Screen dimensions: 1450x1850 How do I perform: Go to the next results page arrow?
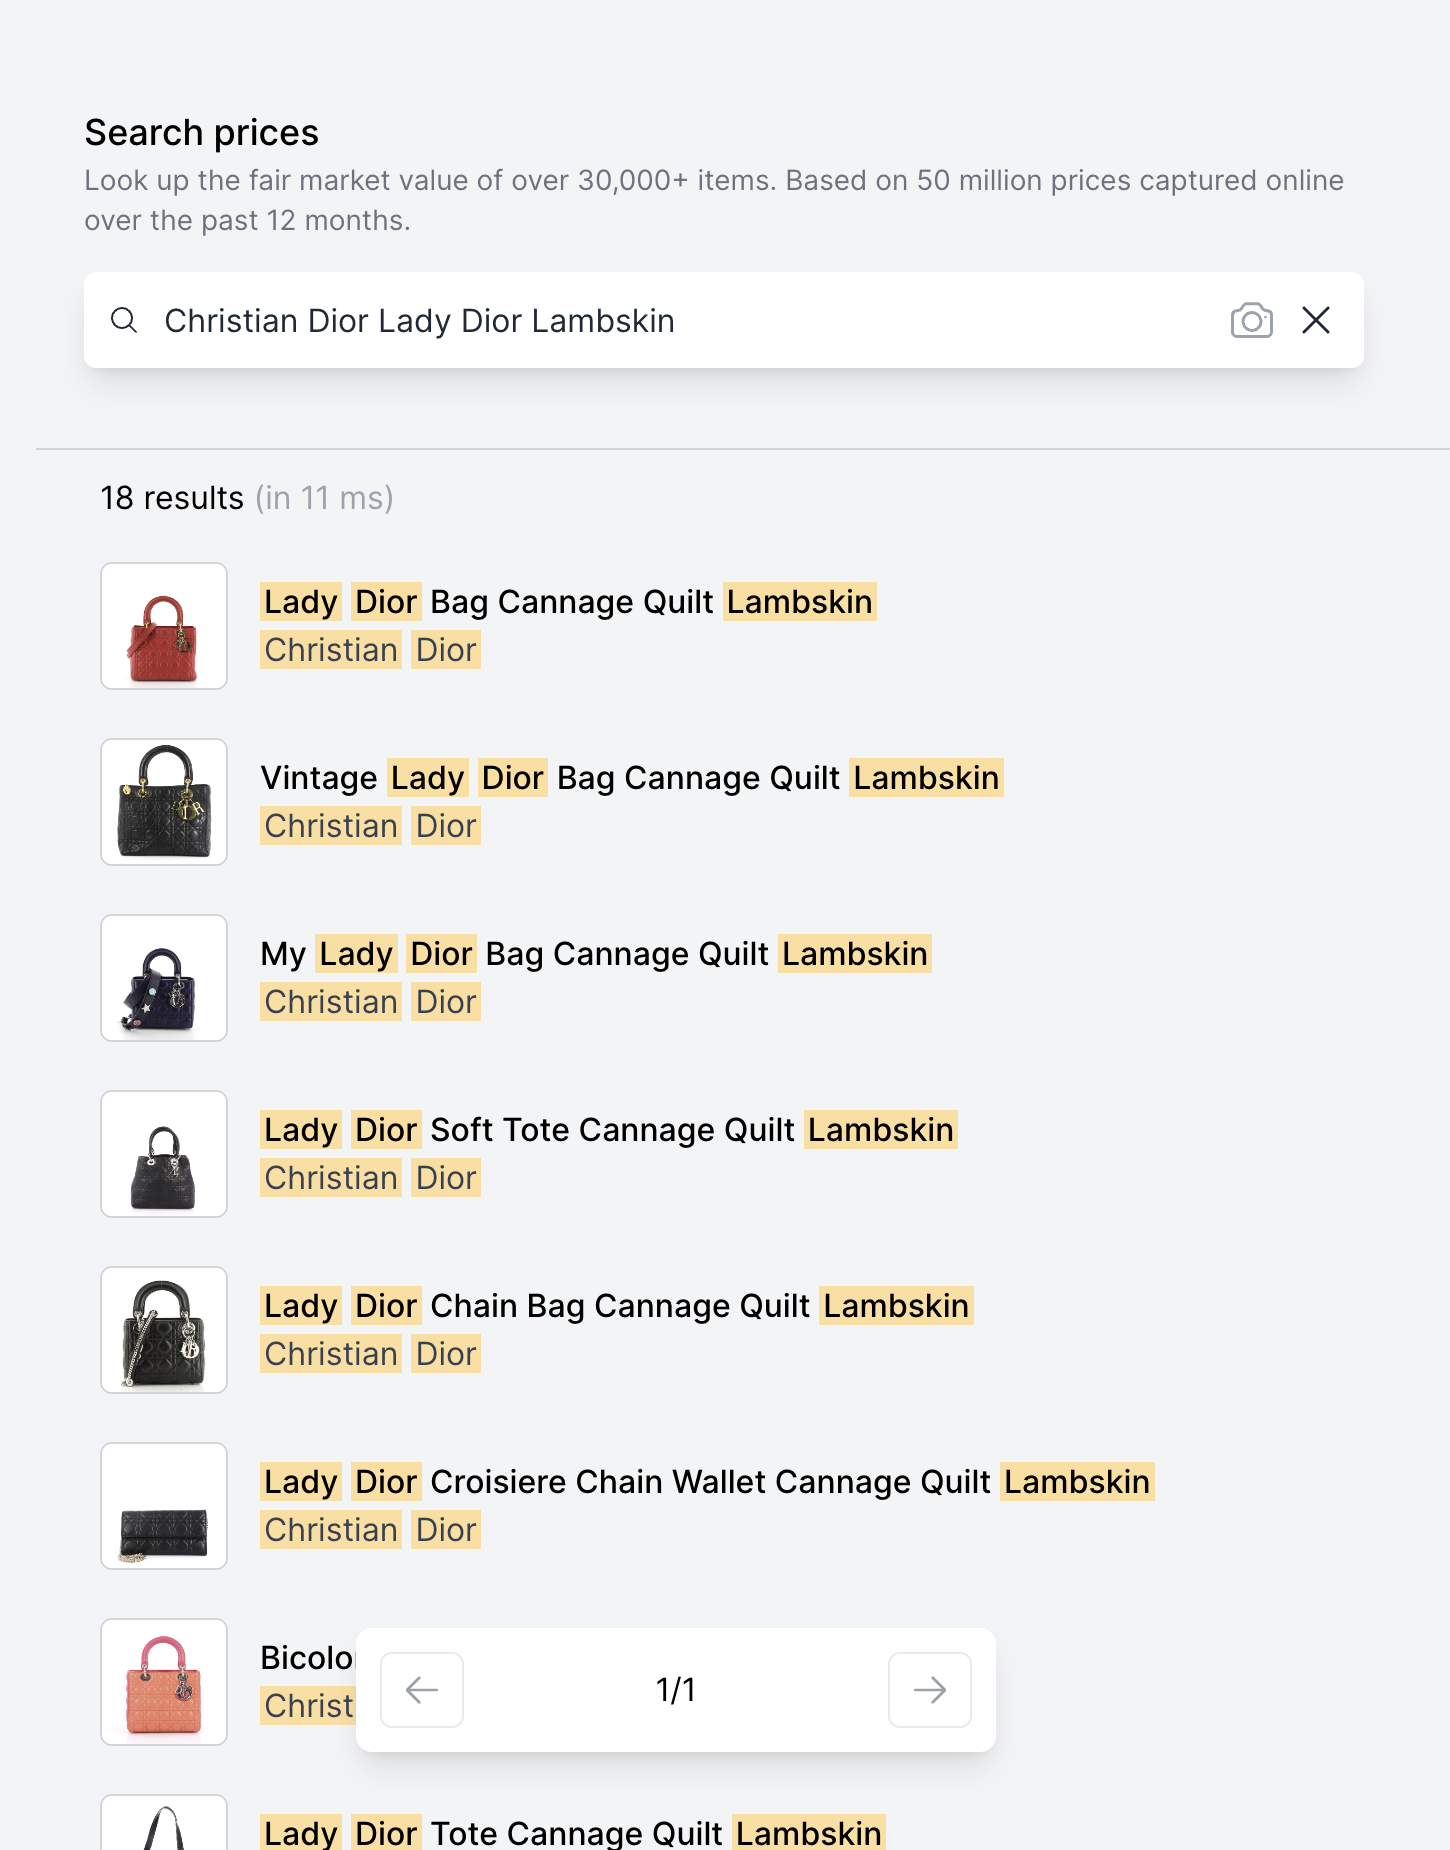[x=930, y=1690]
